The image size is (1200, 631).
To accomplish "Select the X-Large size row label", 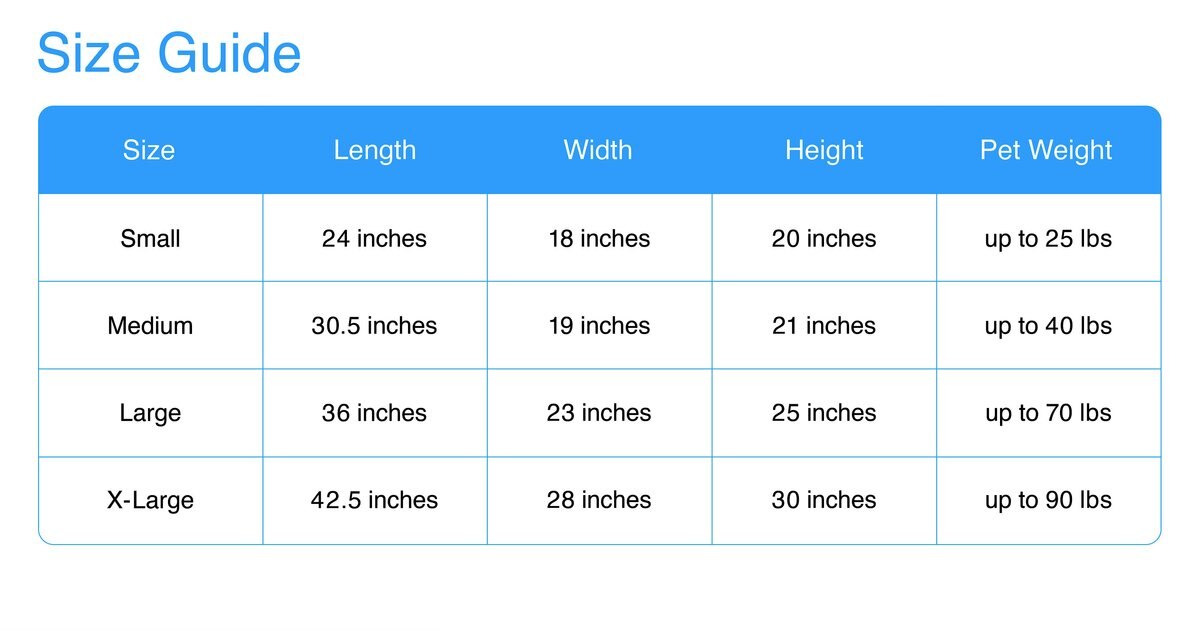I will coord(150,500).
